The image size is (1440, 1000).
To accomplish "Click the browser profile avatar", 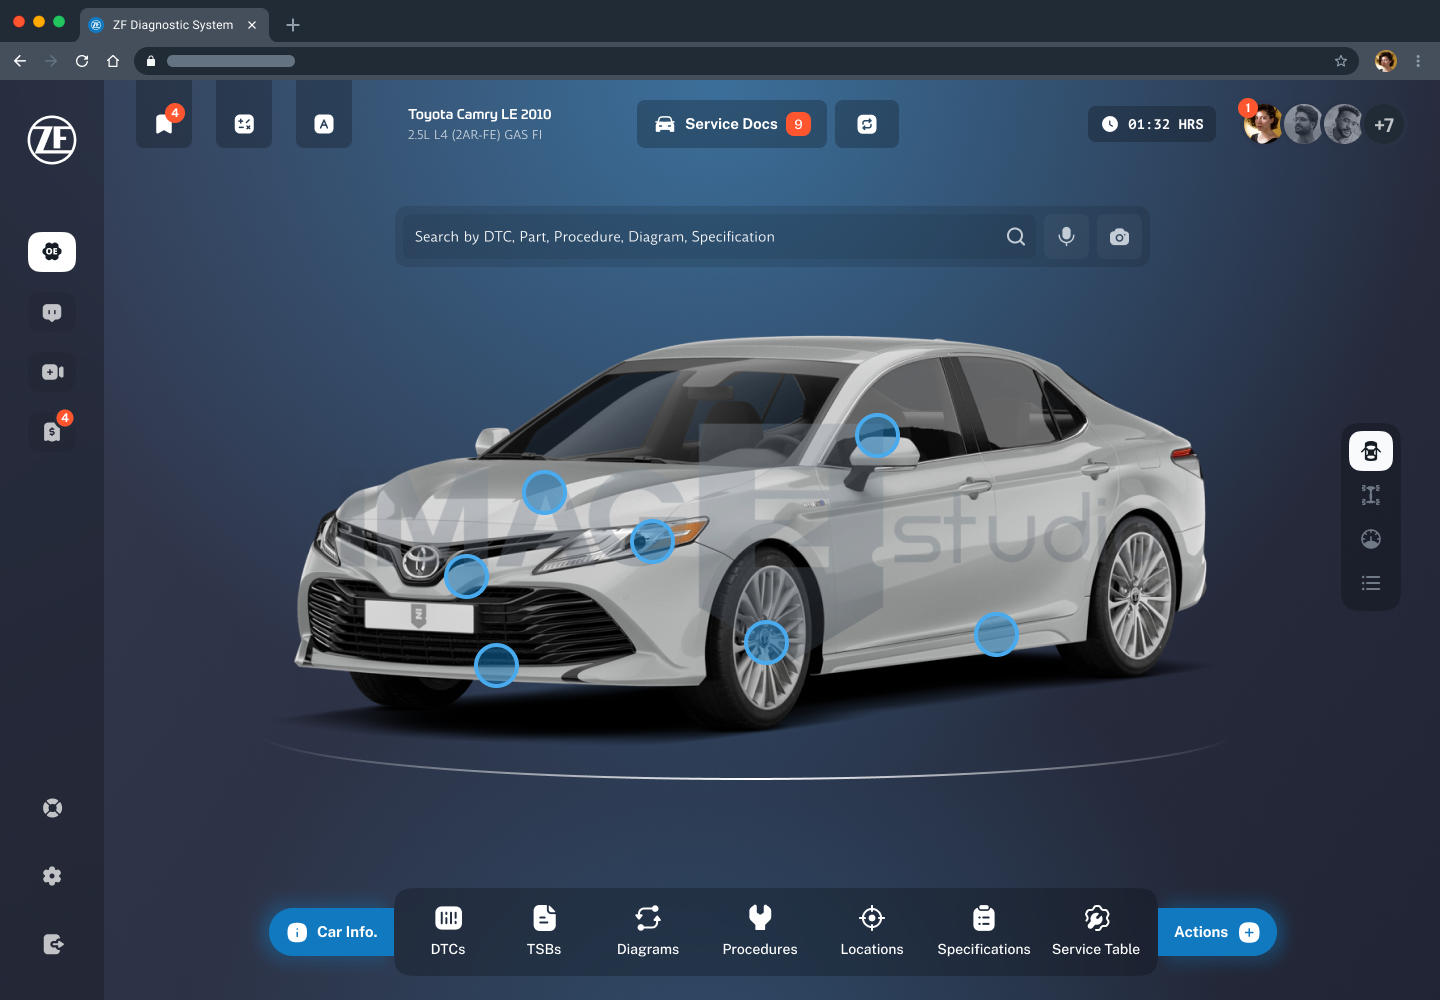I will pos(1386,61).
